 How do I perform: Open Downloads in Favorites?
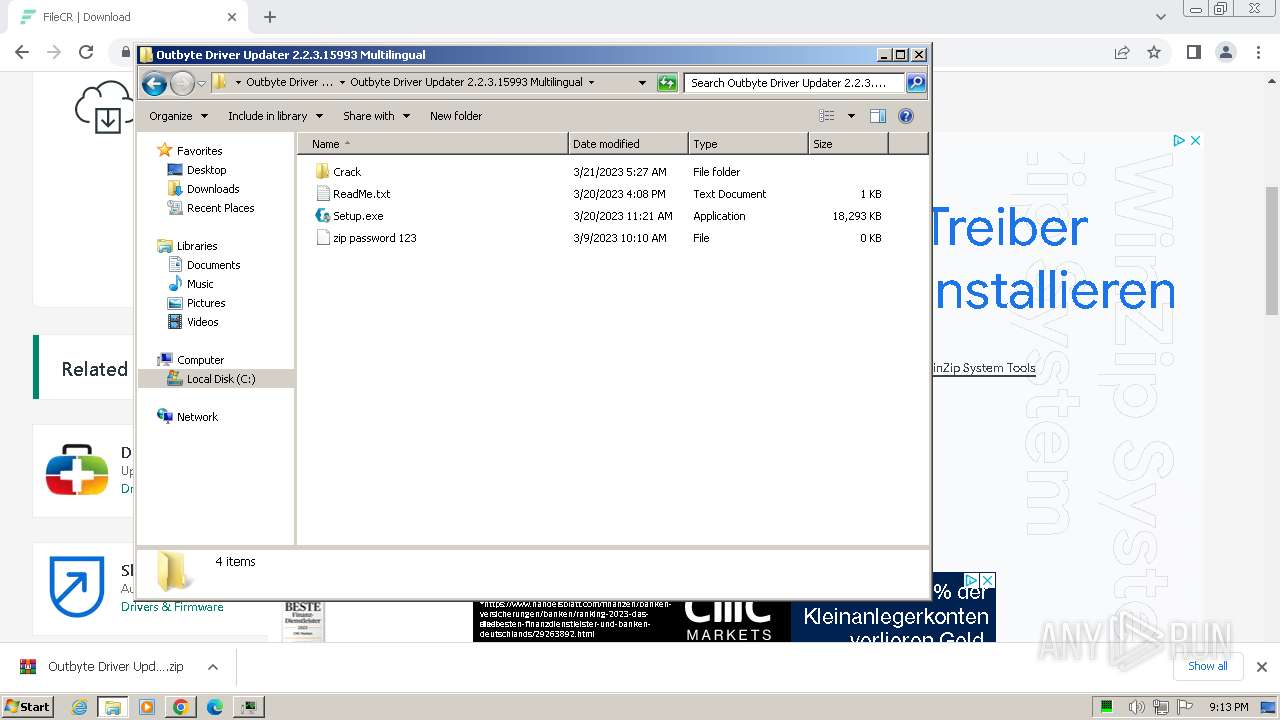(213, 189)
